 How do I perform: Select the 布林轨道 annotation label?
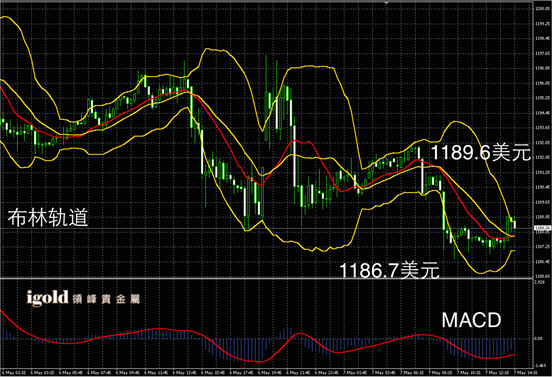tap(48, 217)
